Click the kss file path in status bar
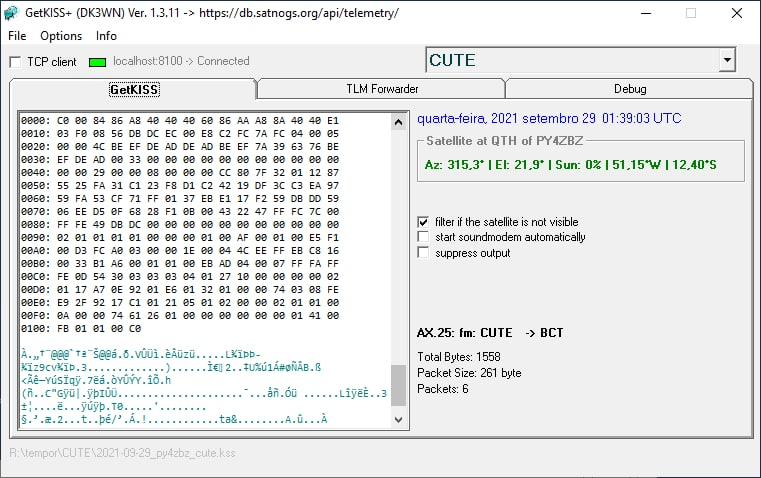761x478 pixels. click(x=122, y=453)
